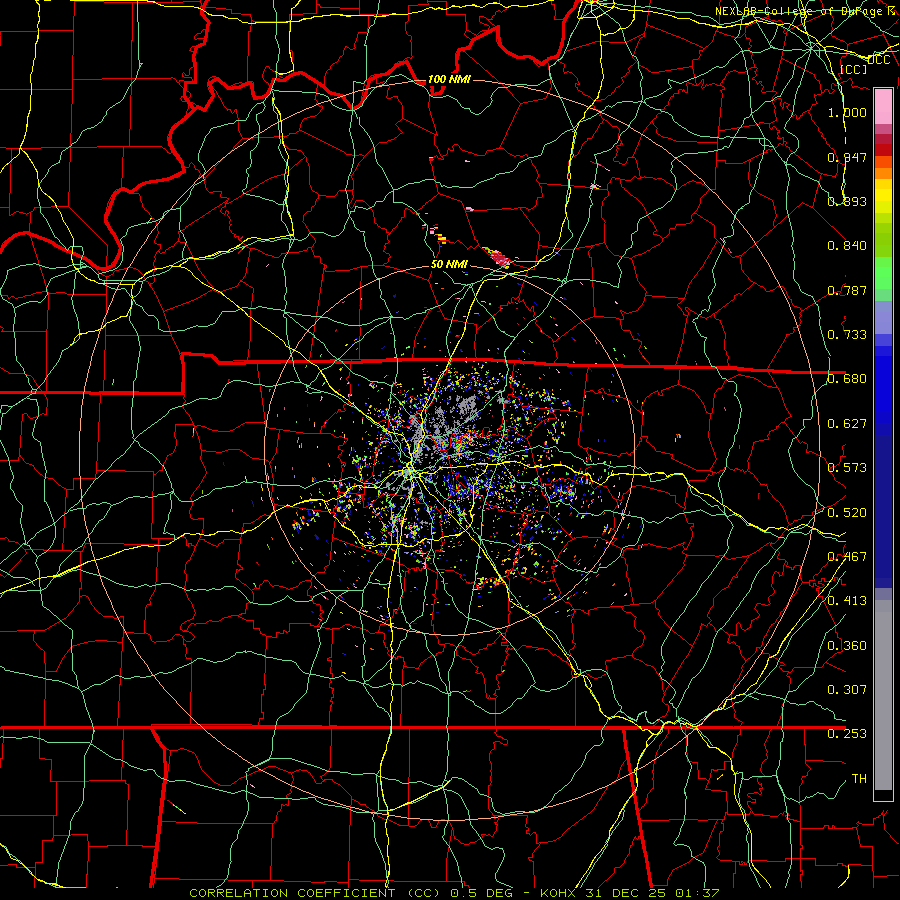Select the bright red legend color band
Viewport: 900px width, 900px height.
[x=883, y=150]
